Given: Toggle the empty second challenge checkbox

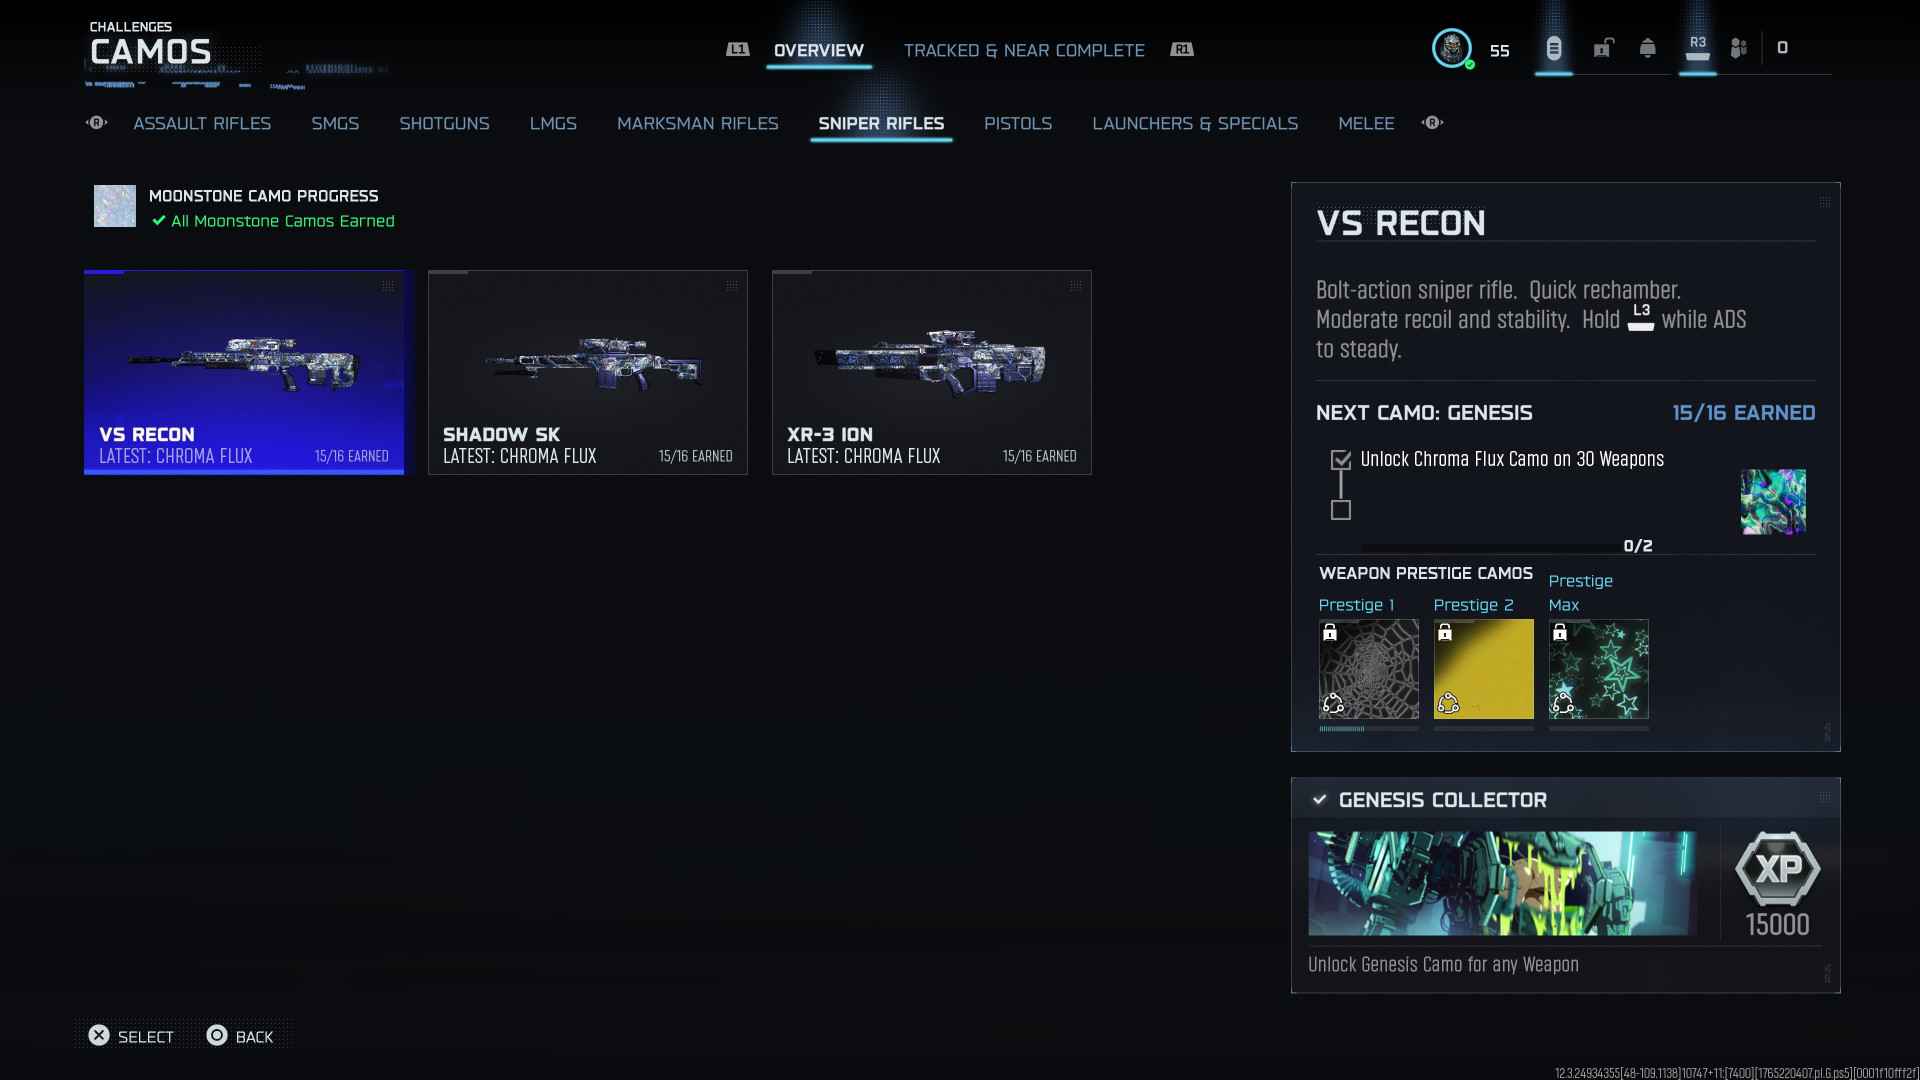Looking at the screenshot, I should click(1341, 510).
